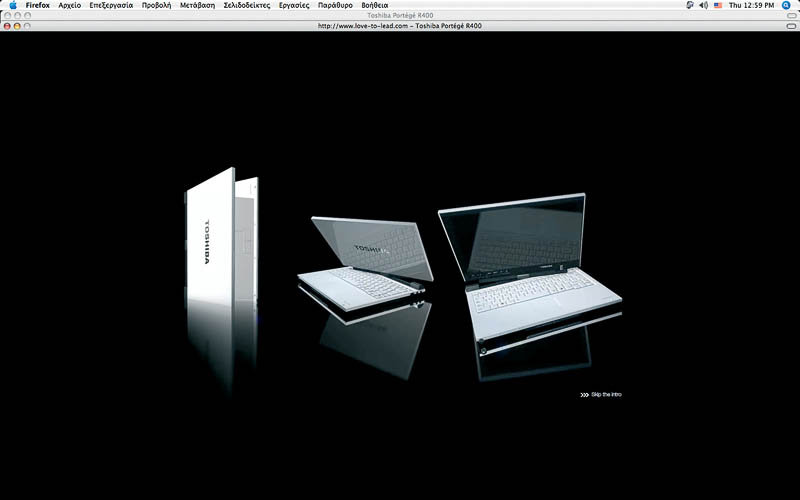Open the Επεξεργασία menu
800x500 pixels.
pyautogui.click(x=111, y=5)
